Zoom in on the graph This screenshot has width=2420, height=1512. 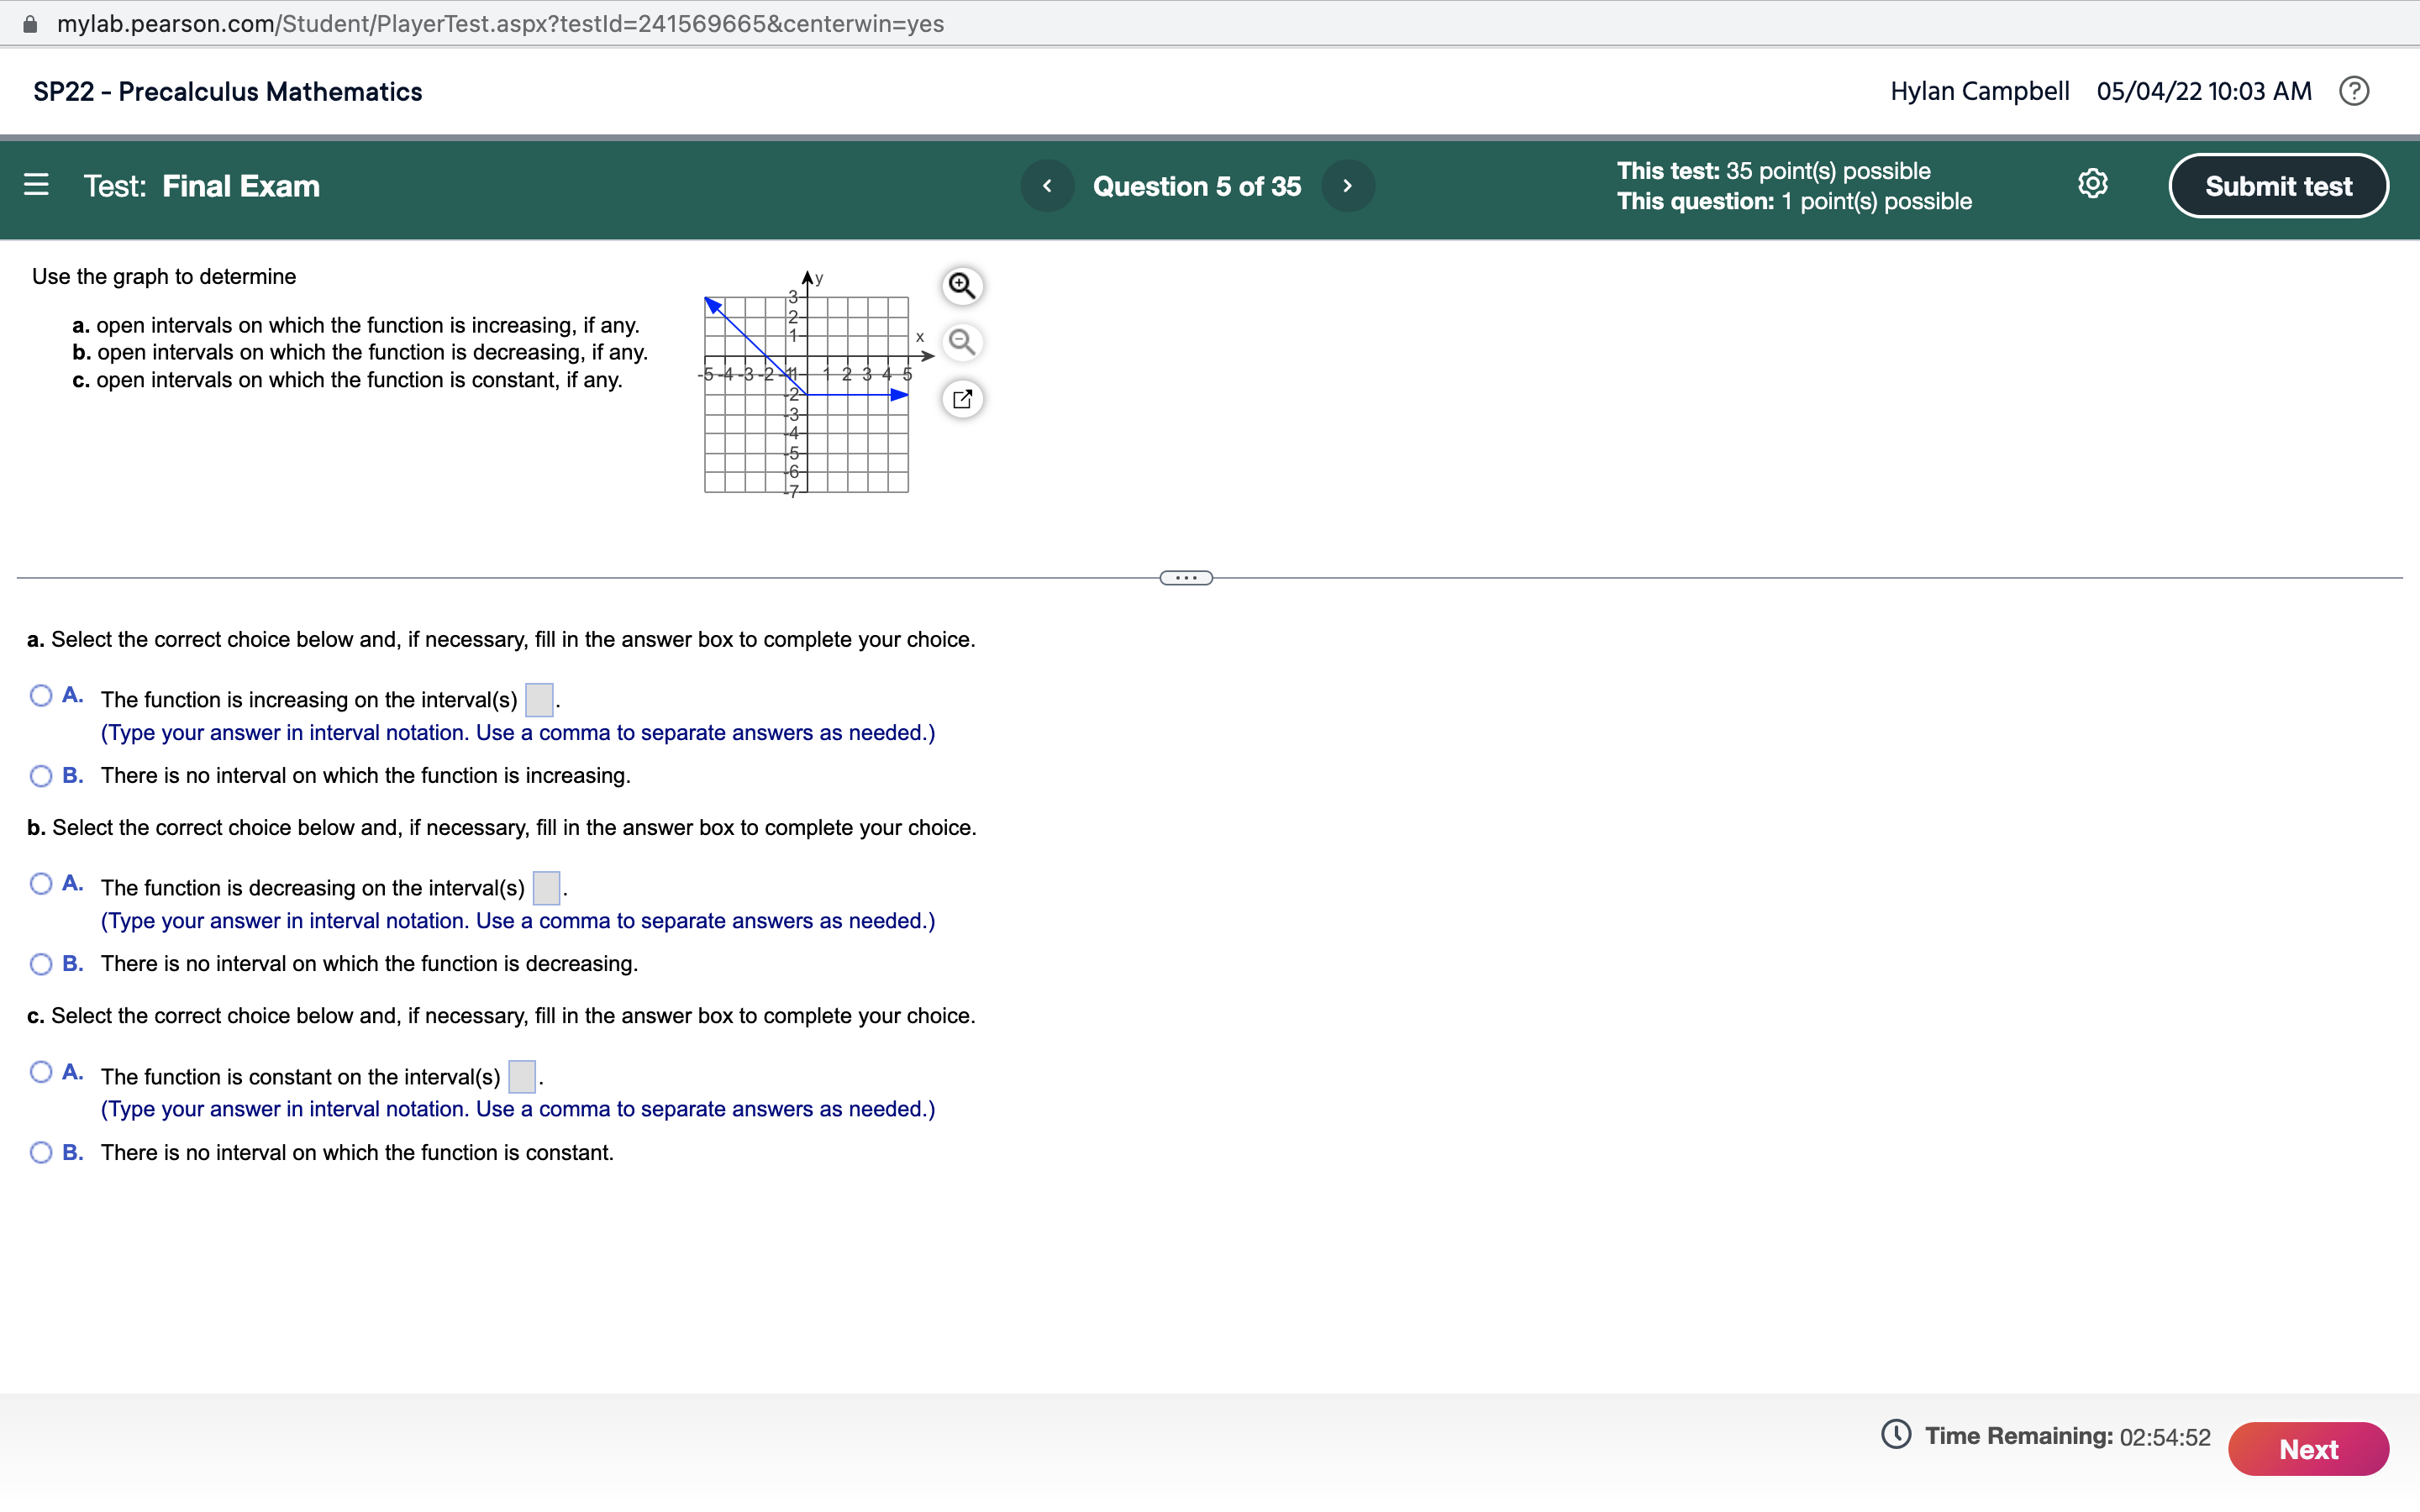pos(961,286)
